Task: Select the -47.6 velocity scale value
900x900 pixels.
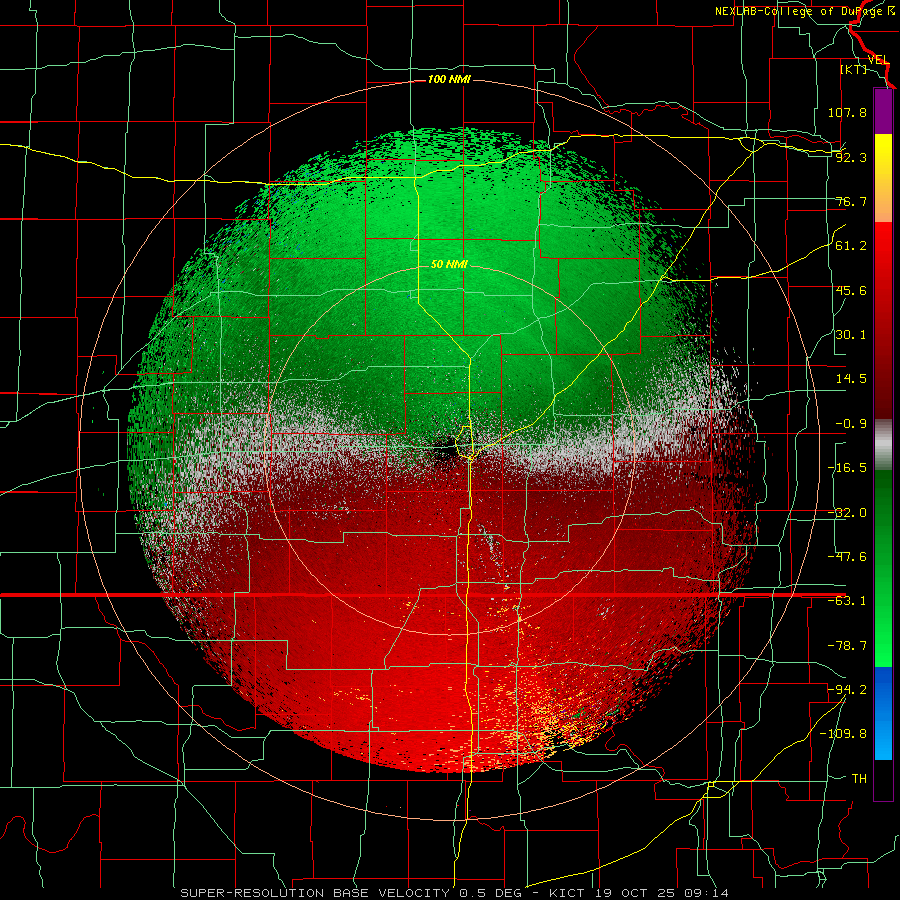Action: [847, 557]
